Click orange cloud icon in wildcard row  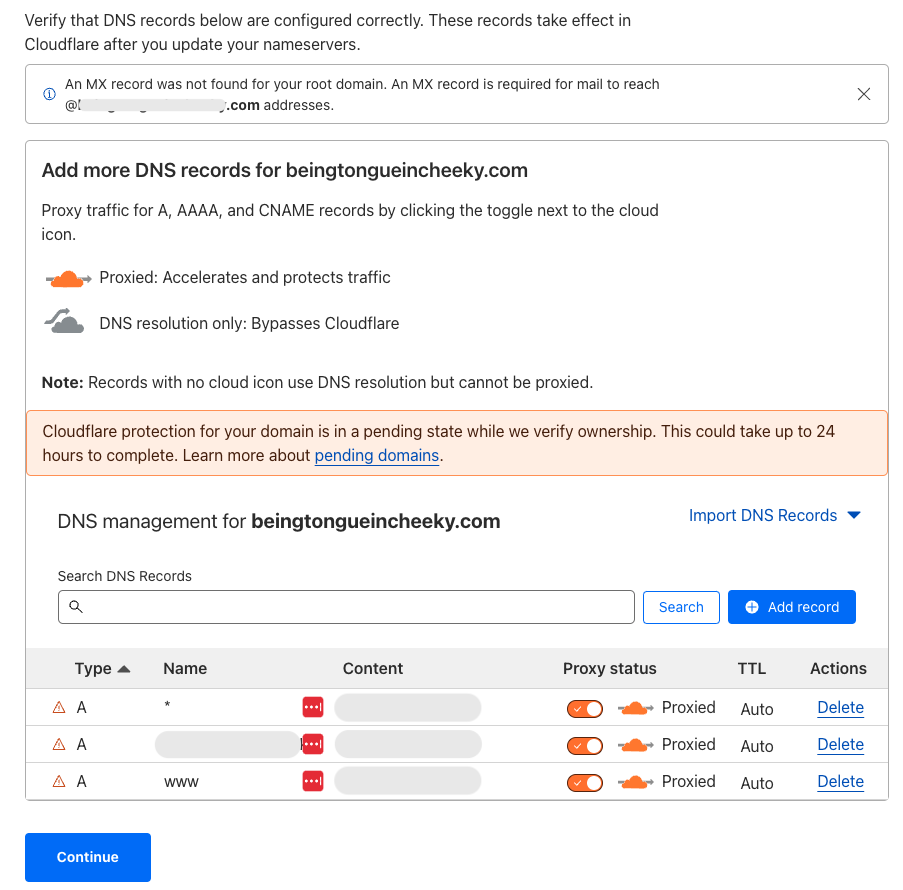(x=635, y=708)
